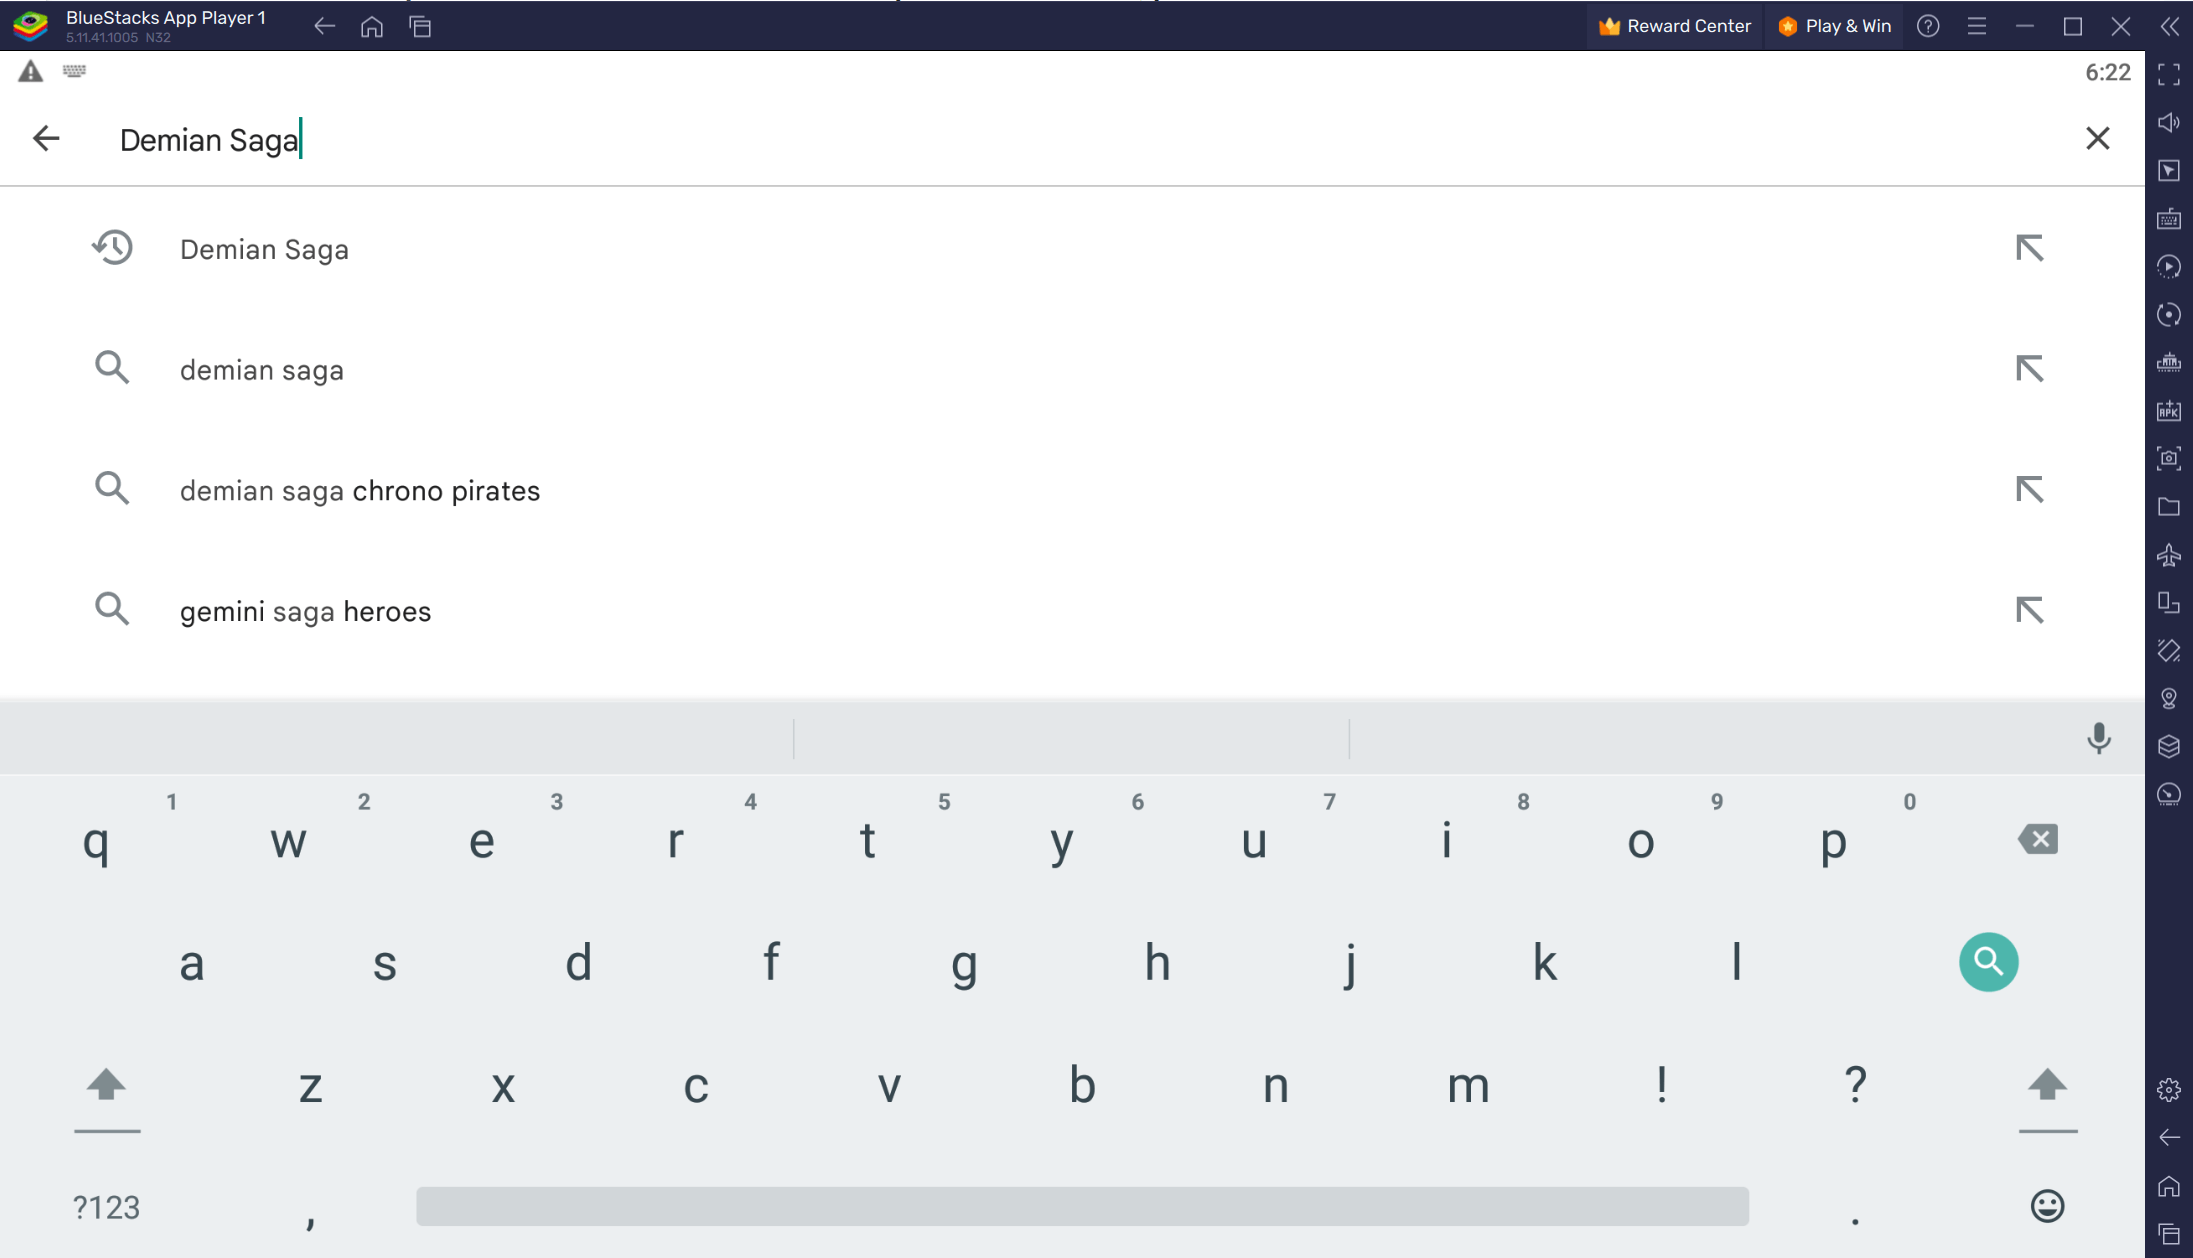Screen dimensions: 2193x1258
Task: Switch keyboard to ?123 symbols
Action: [106, 1207]
